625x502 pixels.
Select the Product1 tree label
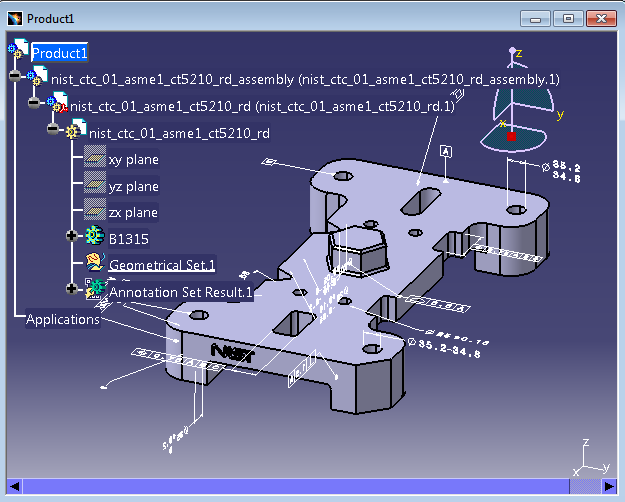(59, 53)
